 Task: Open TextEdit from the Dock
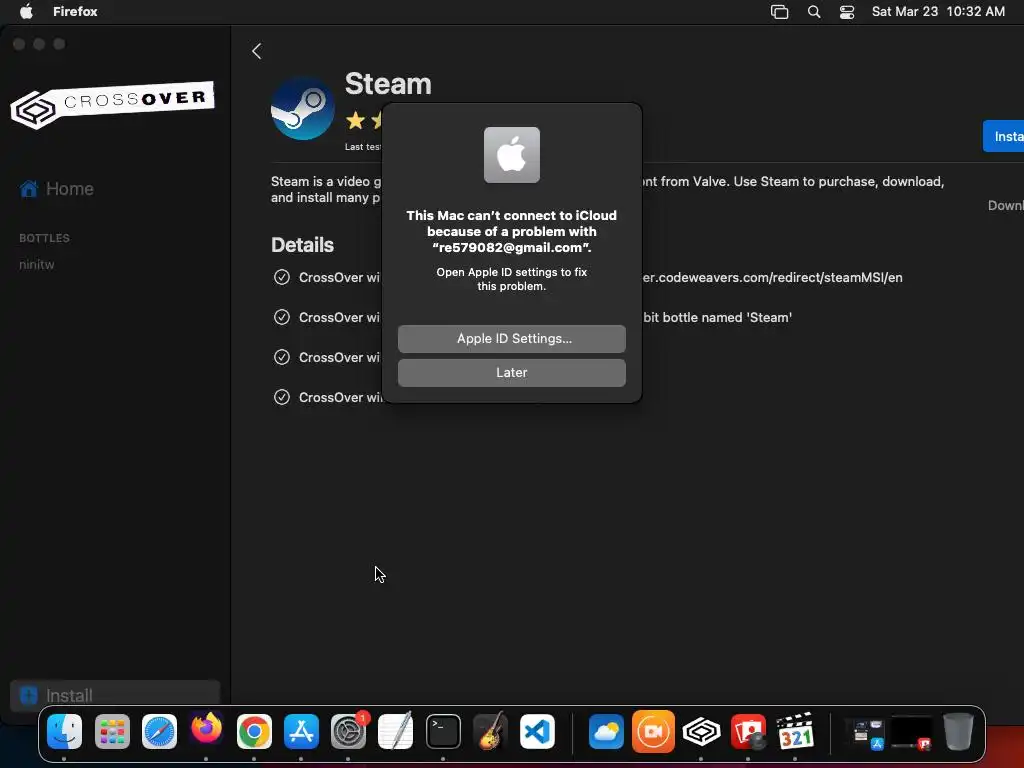[396, 731]
